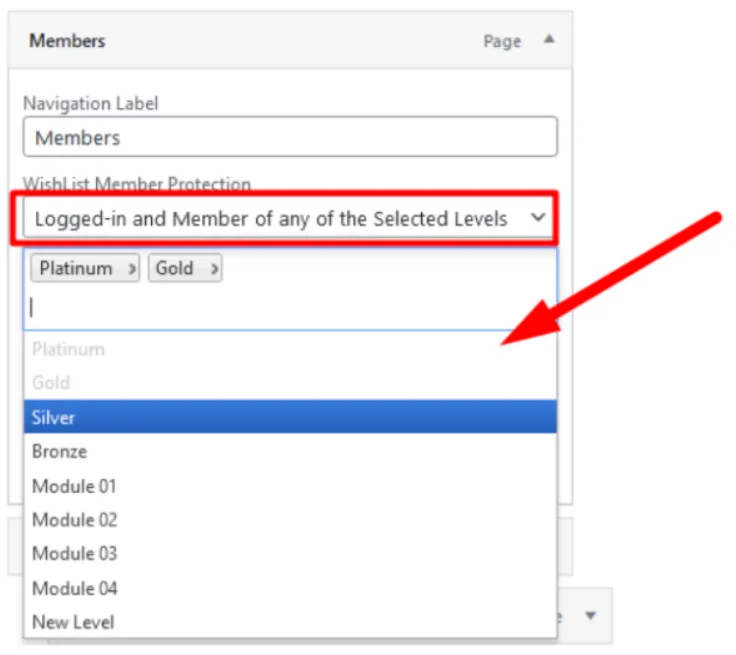The height and width of the screenshot is (655, 736).
Task: Collapse the Members menu item panel
Action: [x=548, y=40]
